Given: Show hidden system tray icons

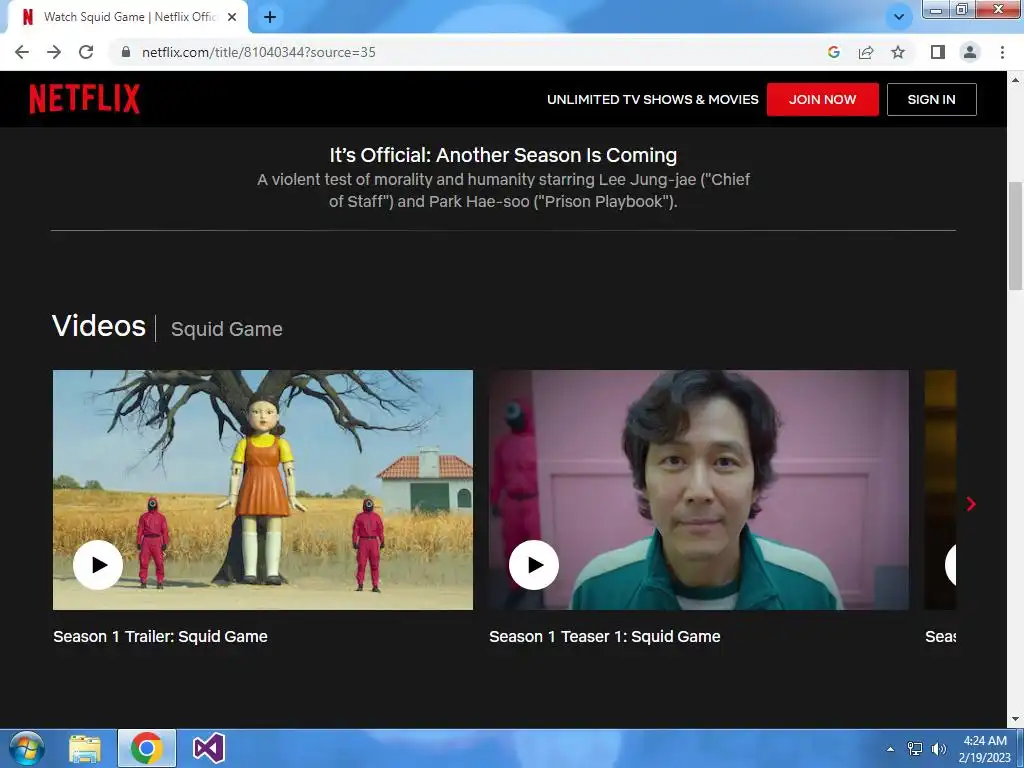Looking at the screenshot, I should tap(890, 749).
